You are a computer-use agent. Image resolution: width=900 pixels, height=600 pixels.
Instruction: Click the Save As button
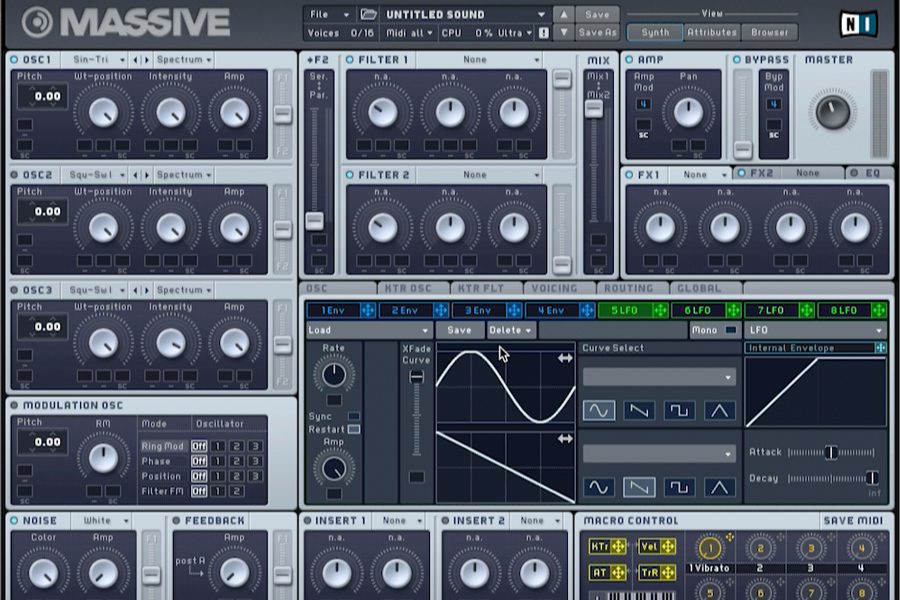pos(597,32)
